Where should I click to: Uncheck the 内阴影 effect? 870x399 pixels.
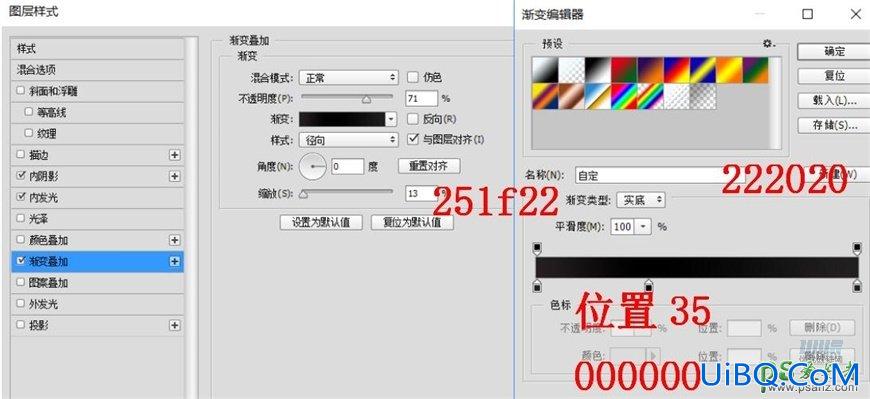tap(21, 176)
